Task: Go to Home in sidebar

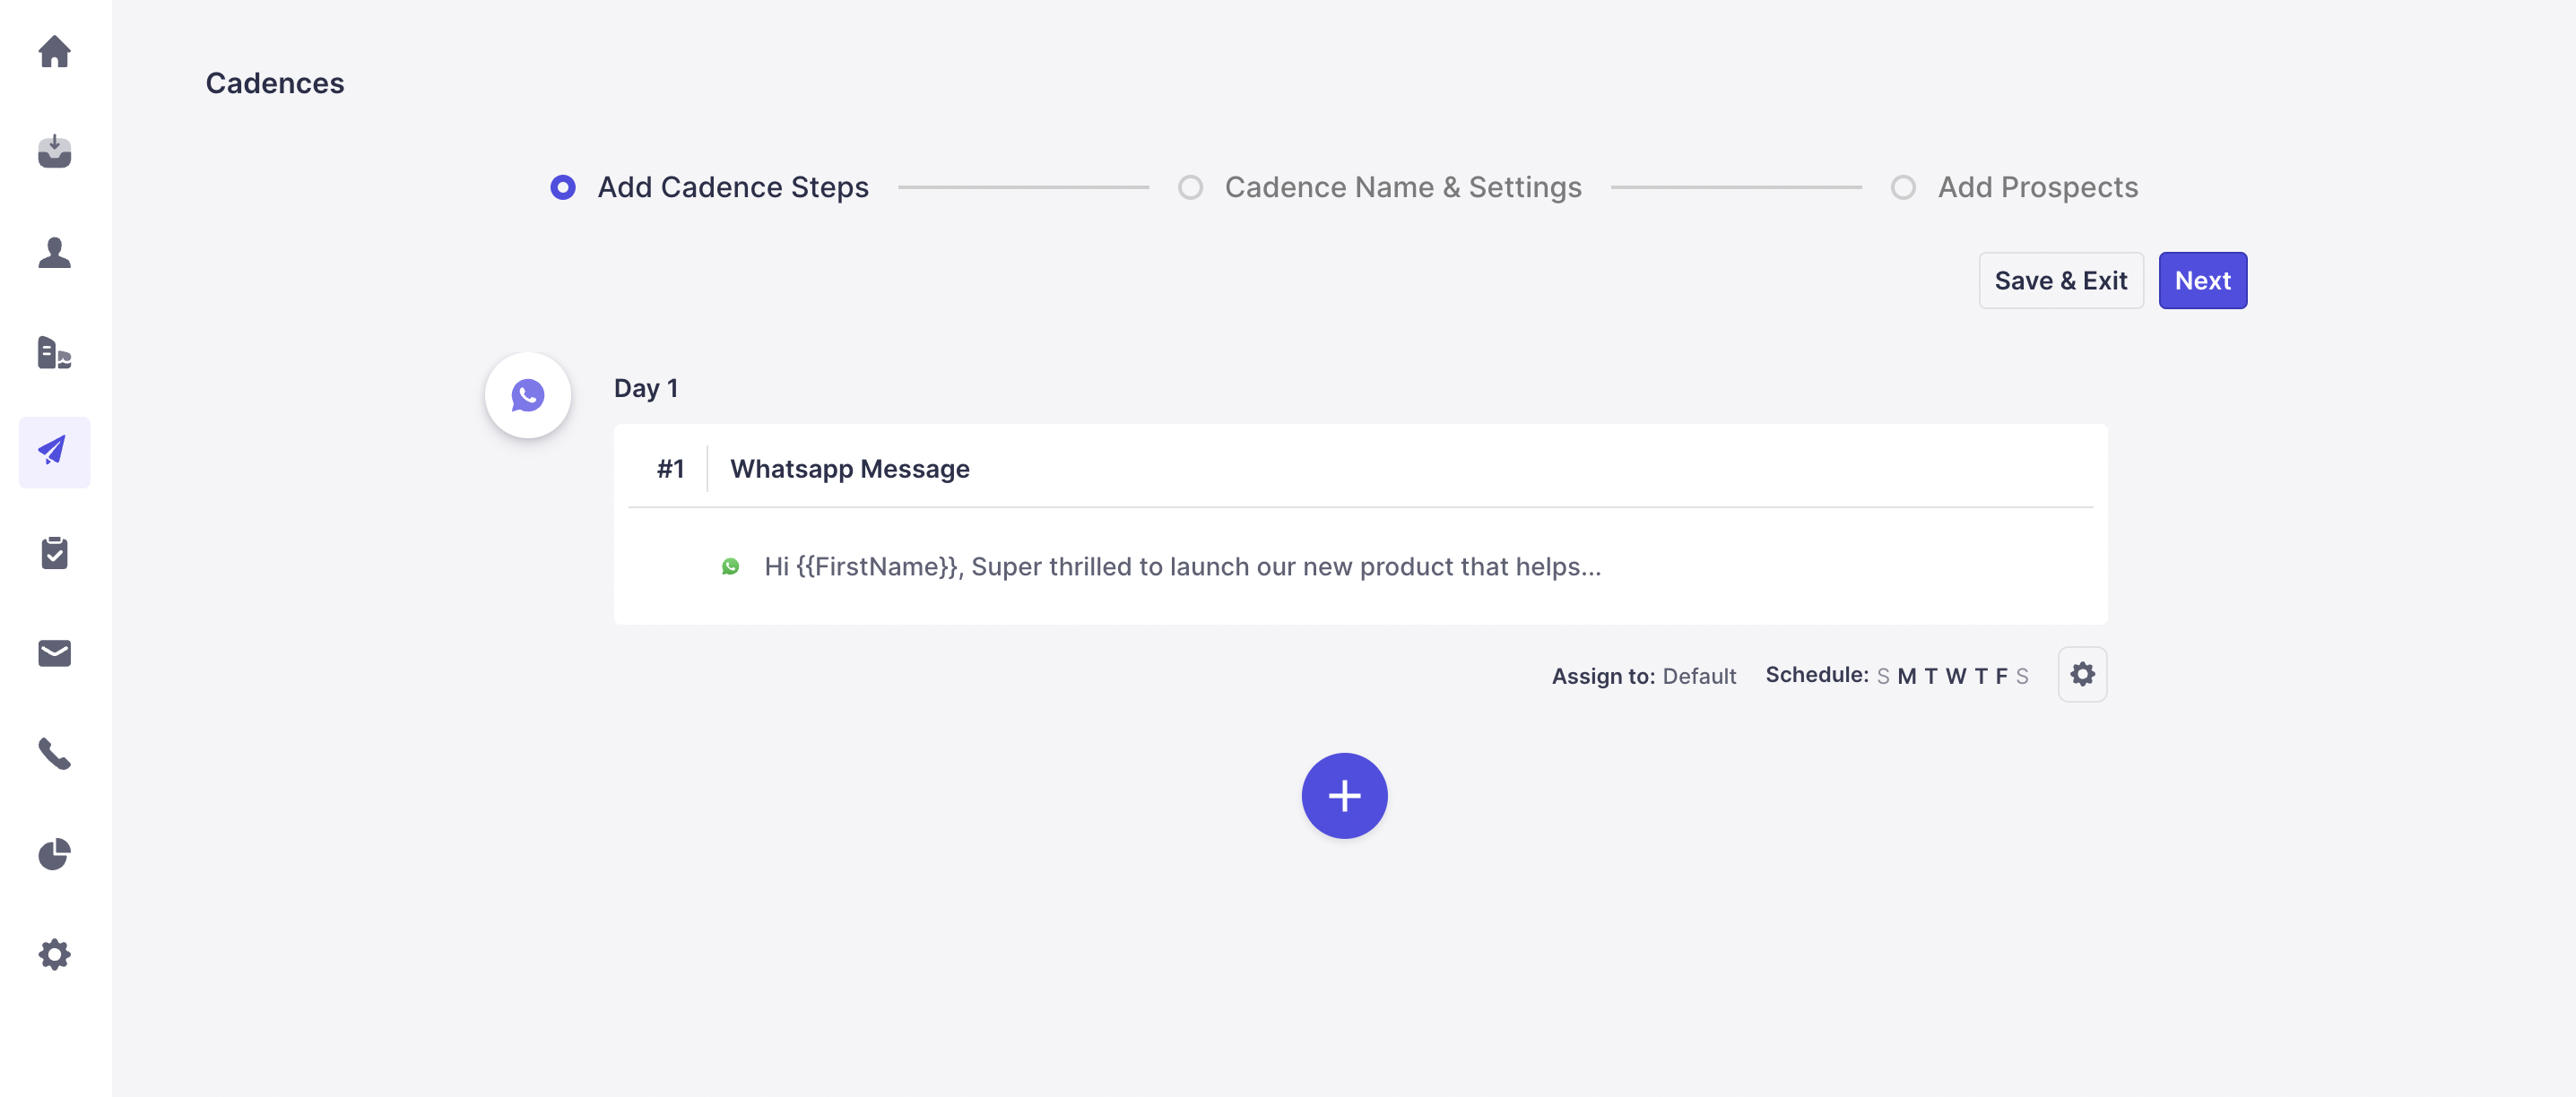Action: [x=54, y=52]
